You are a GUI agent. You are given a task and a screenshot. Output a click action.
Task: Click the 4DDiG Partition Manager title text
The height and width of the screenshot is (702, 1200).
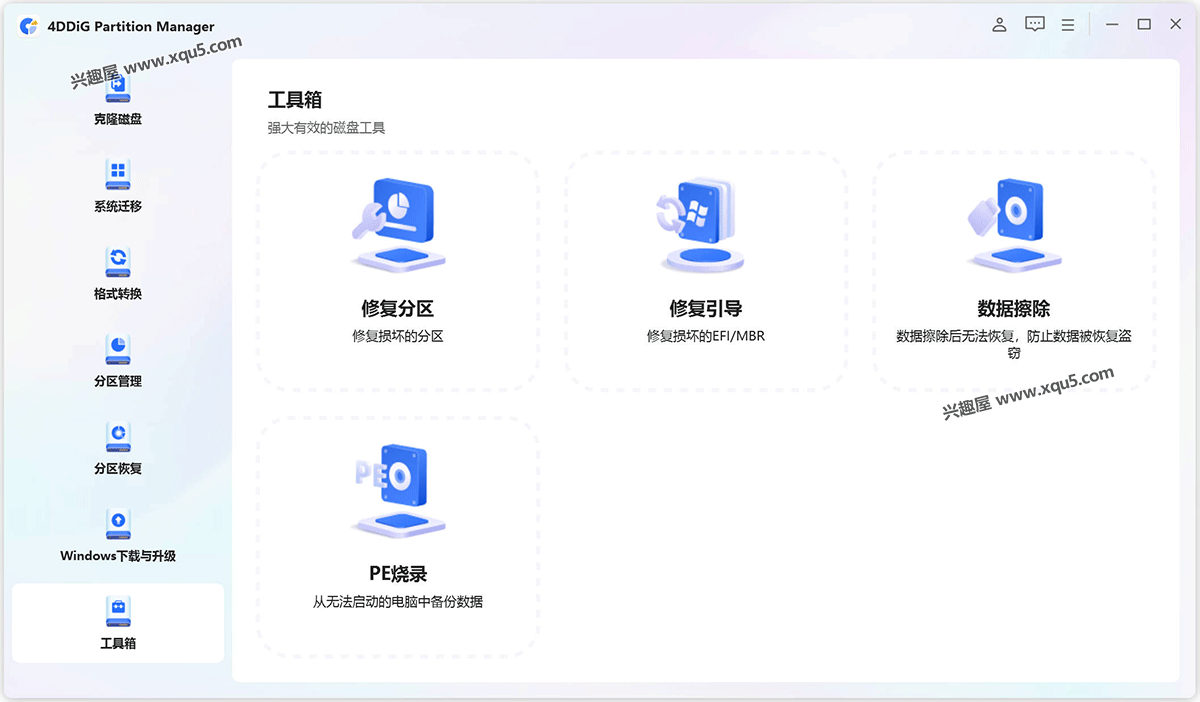point(131,27)
